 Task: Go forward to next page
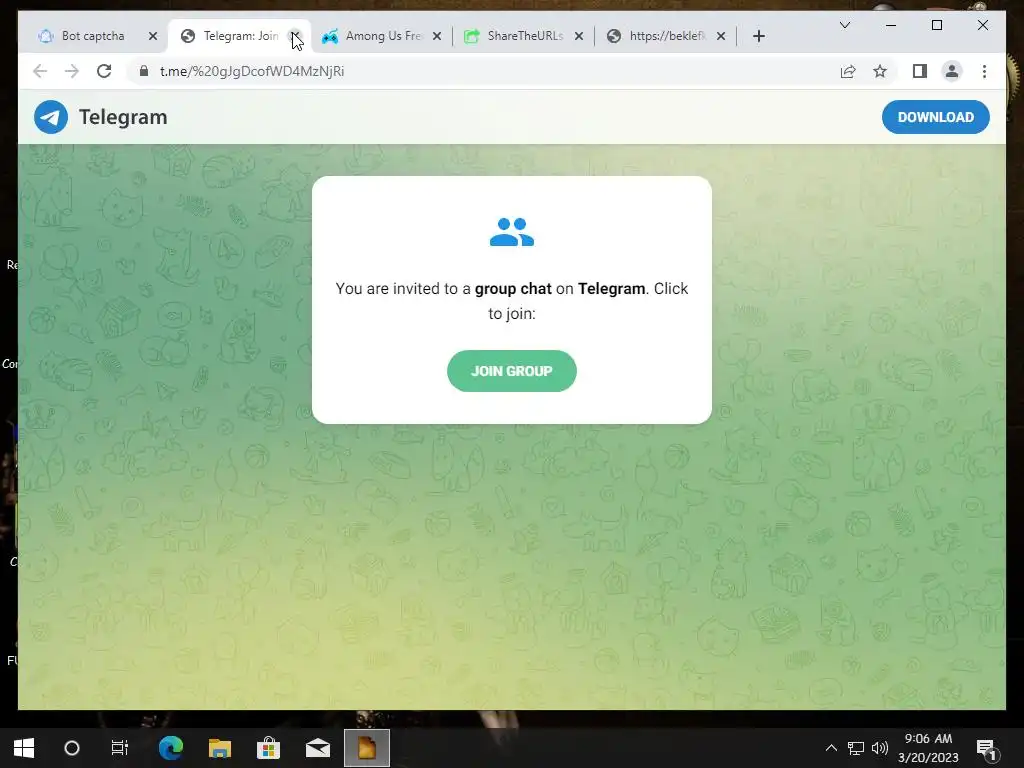pos(72,71)
